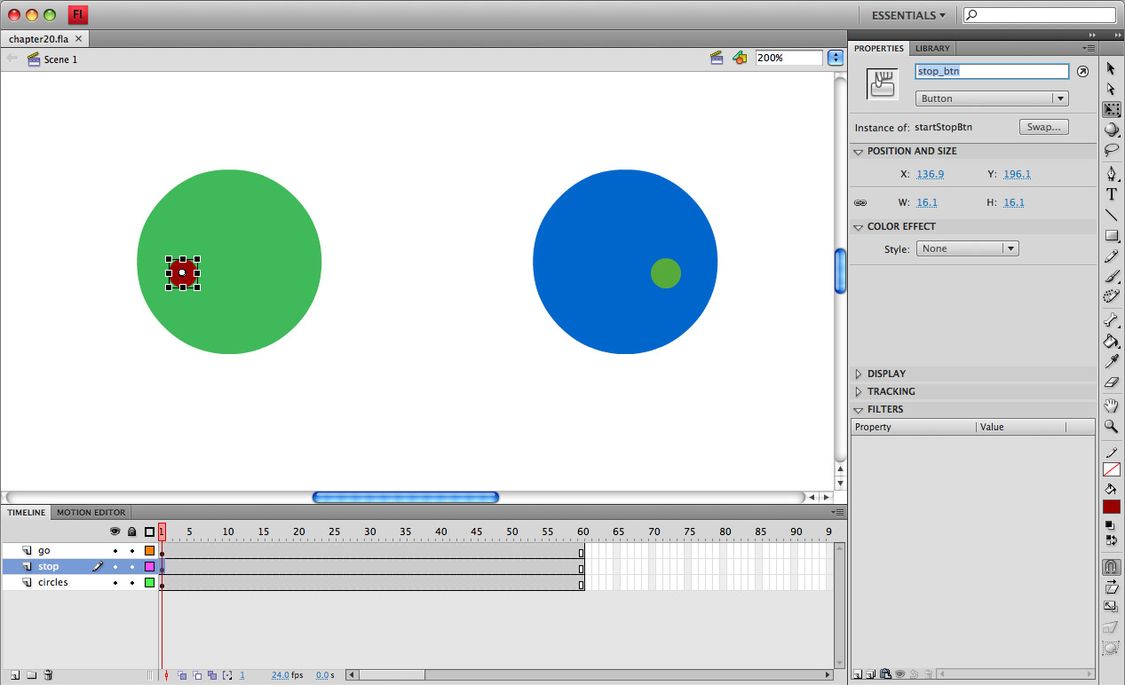This screenshot has height=685, width=1125.
Task: Open the Essentials workspace menu
Action: [x=907, y=15]
